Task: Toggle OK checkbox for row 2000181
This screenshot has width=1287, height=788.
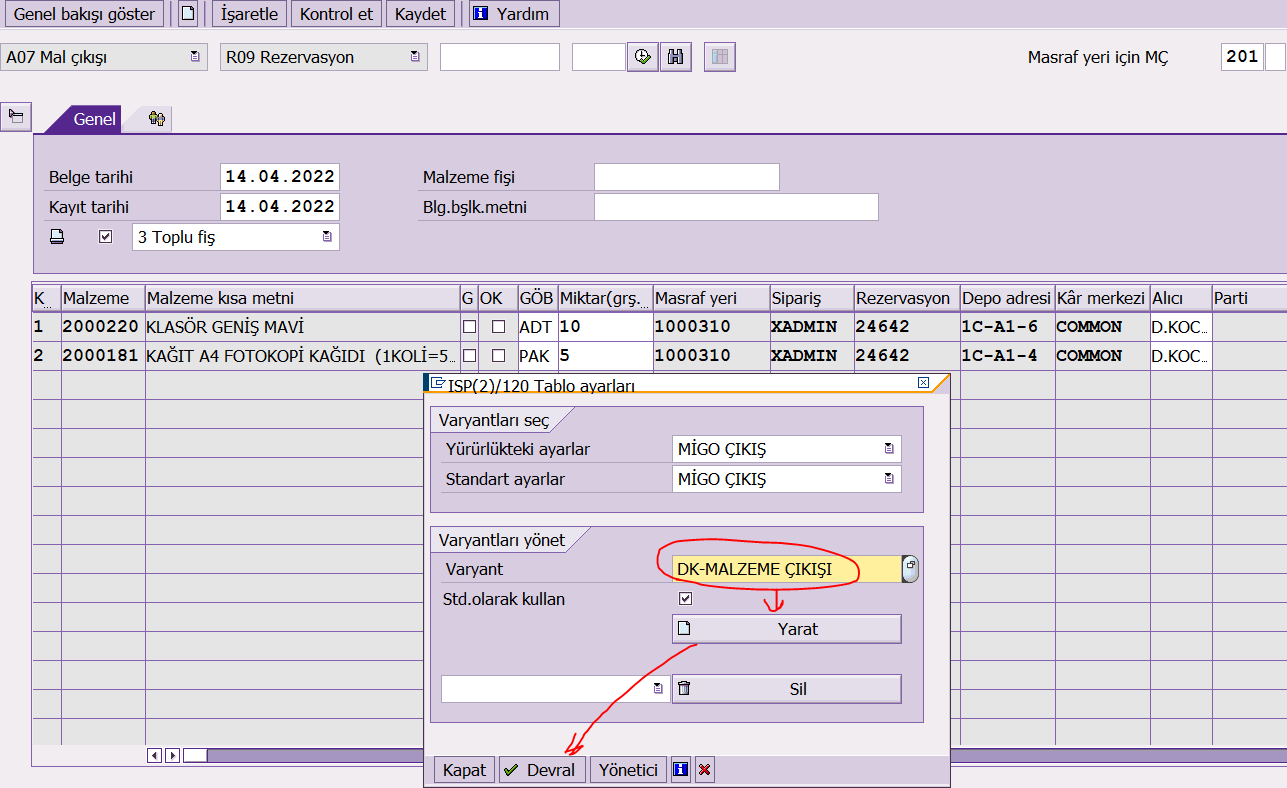Action: tap(498, 355)
